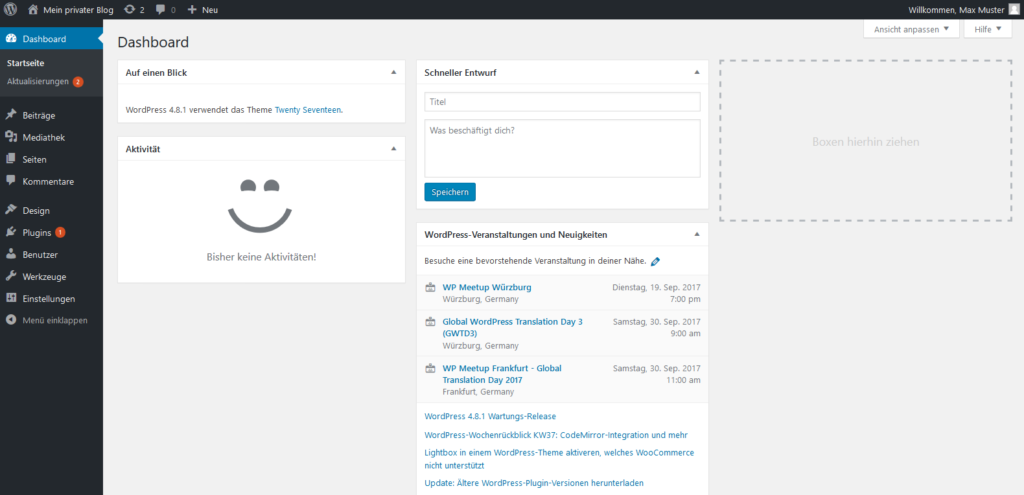Open the Werkzeuge menu
This screenshot has height=495, width=1024.
click(51, 277)
